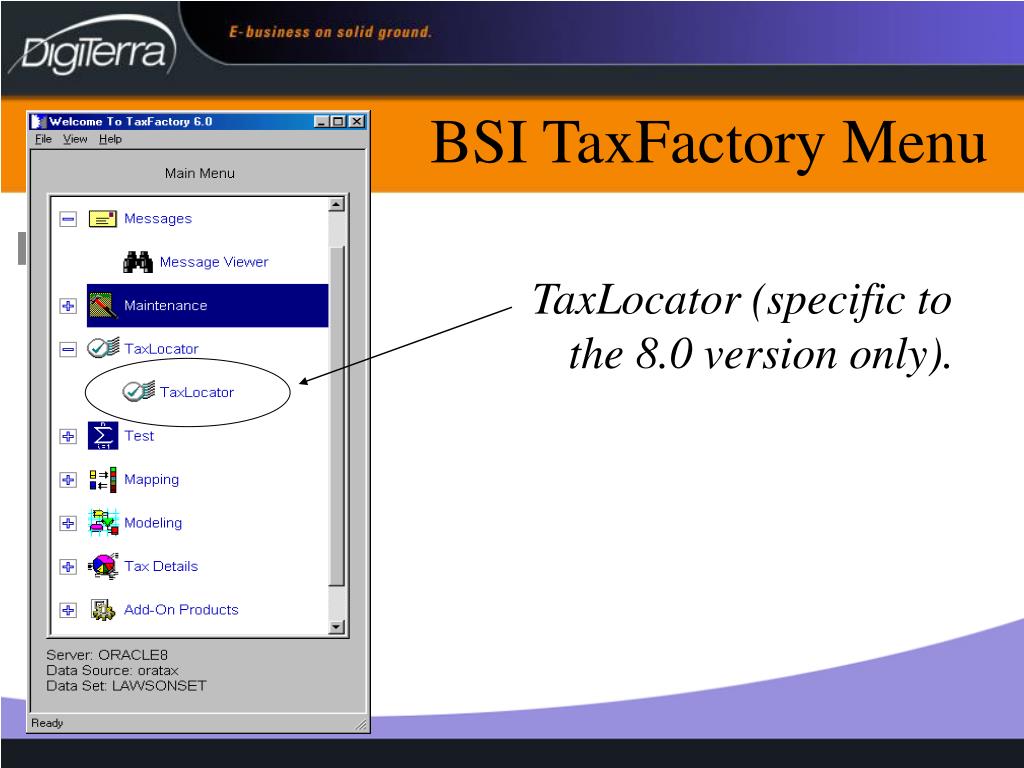
Task: Open the File menu
Action: (x=43, y=139)
